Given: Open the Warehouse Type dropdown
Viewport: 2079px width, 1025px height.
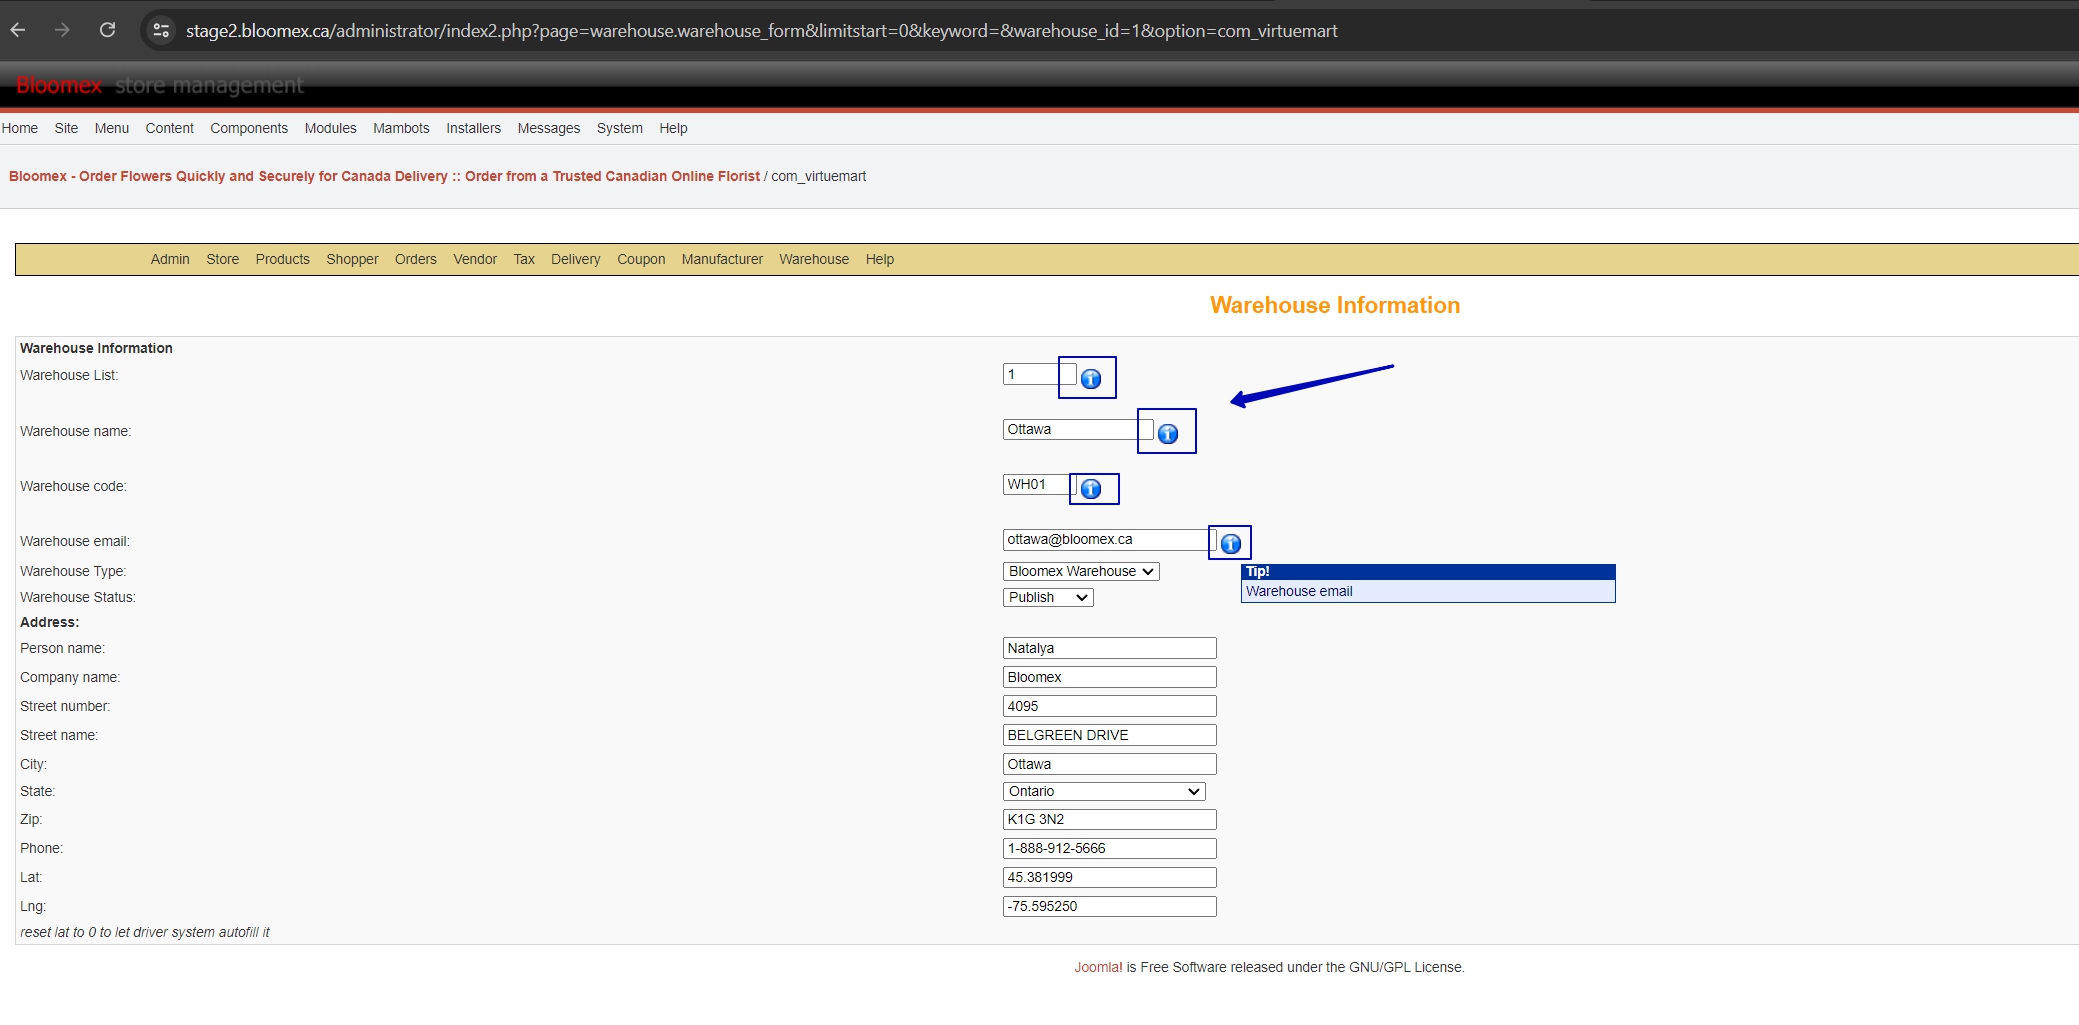Looking at the screenshot, I should [1081, 571].
